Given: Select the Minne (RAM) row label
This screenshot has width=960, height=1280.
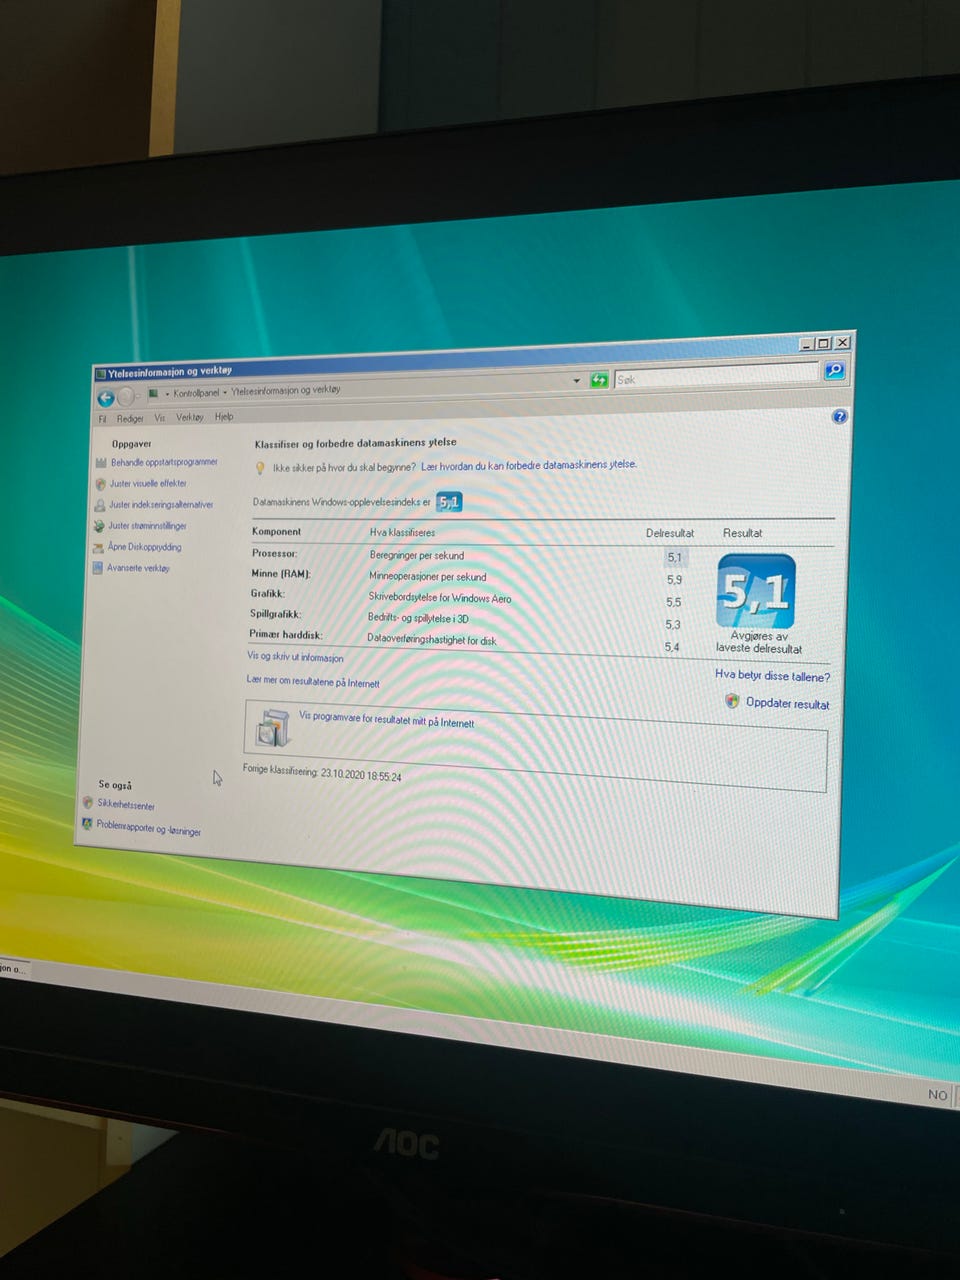Looking at the screenshot, I should (281, 574).
